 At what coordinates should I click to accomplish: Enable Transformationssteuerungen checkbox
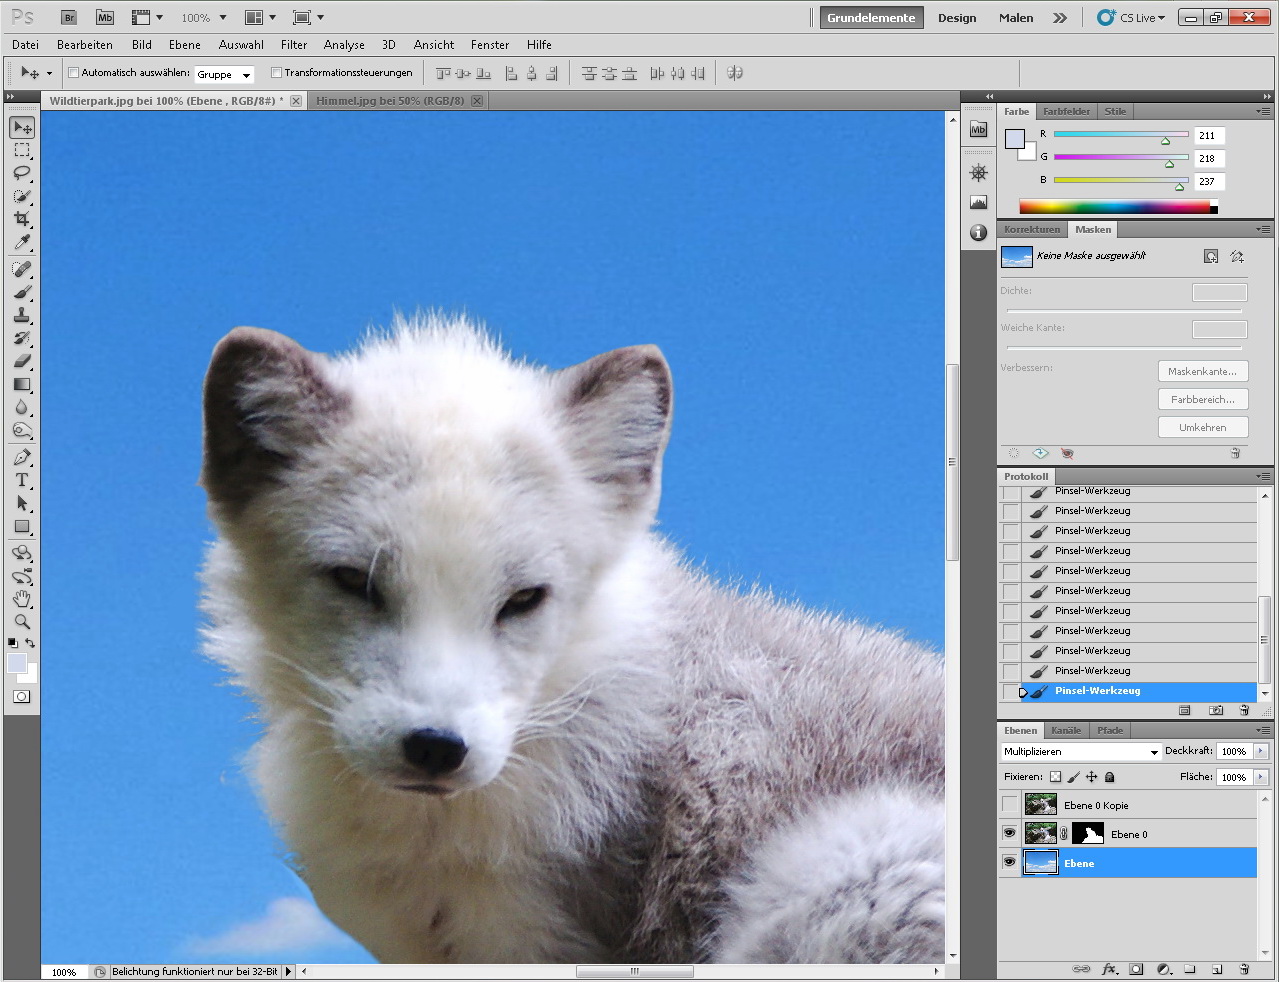[x=276, y=73]
